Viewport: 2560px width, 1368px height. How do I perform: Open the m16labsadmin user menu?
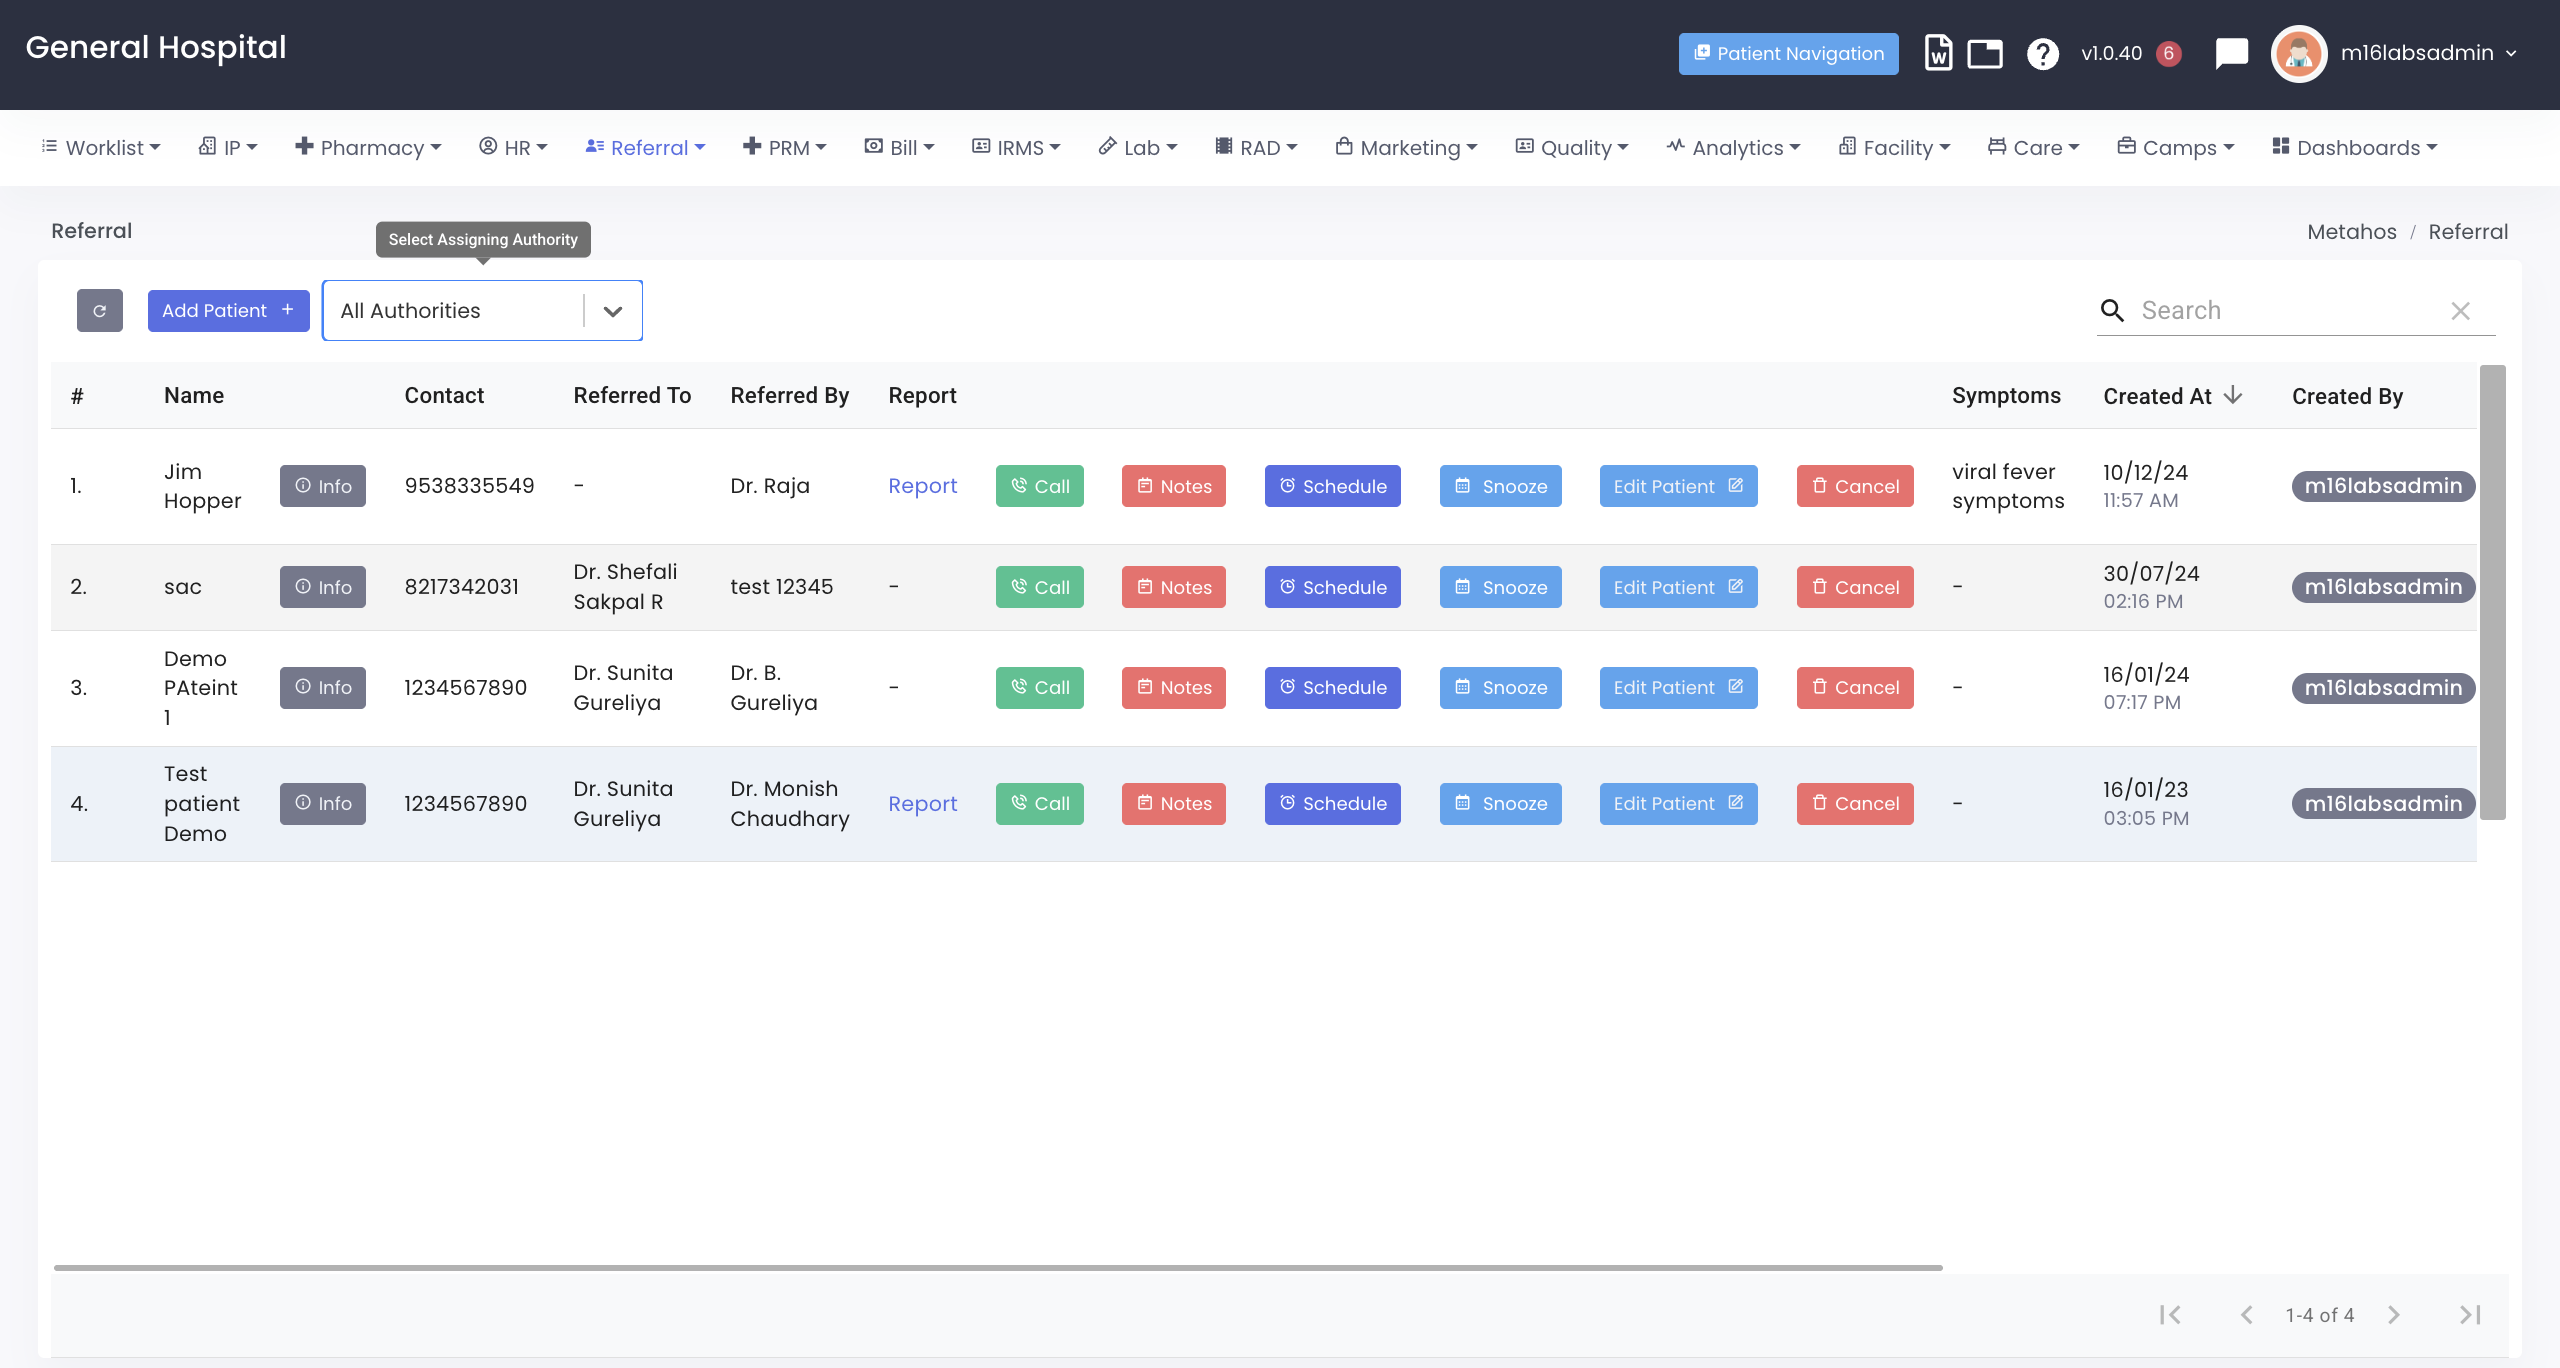[2417, 53]
